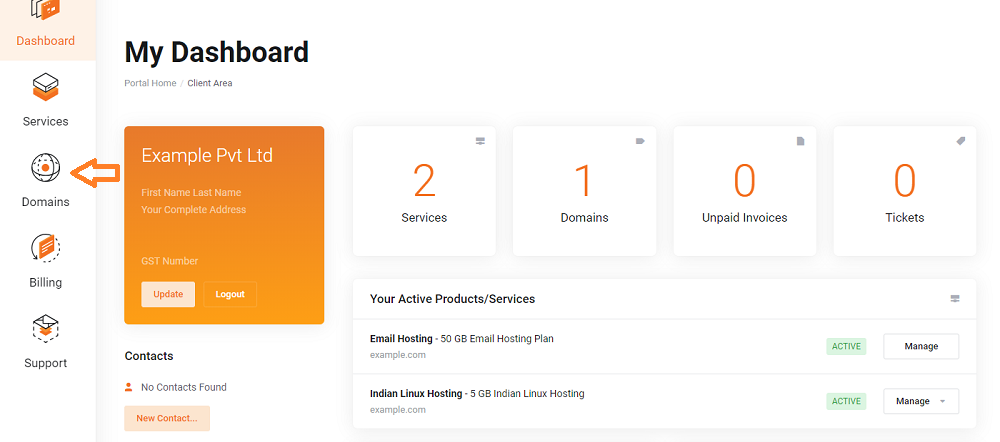Open Domains globe icon in sidebar

(46, 168)
